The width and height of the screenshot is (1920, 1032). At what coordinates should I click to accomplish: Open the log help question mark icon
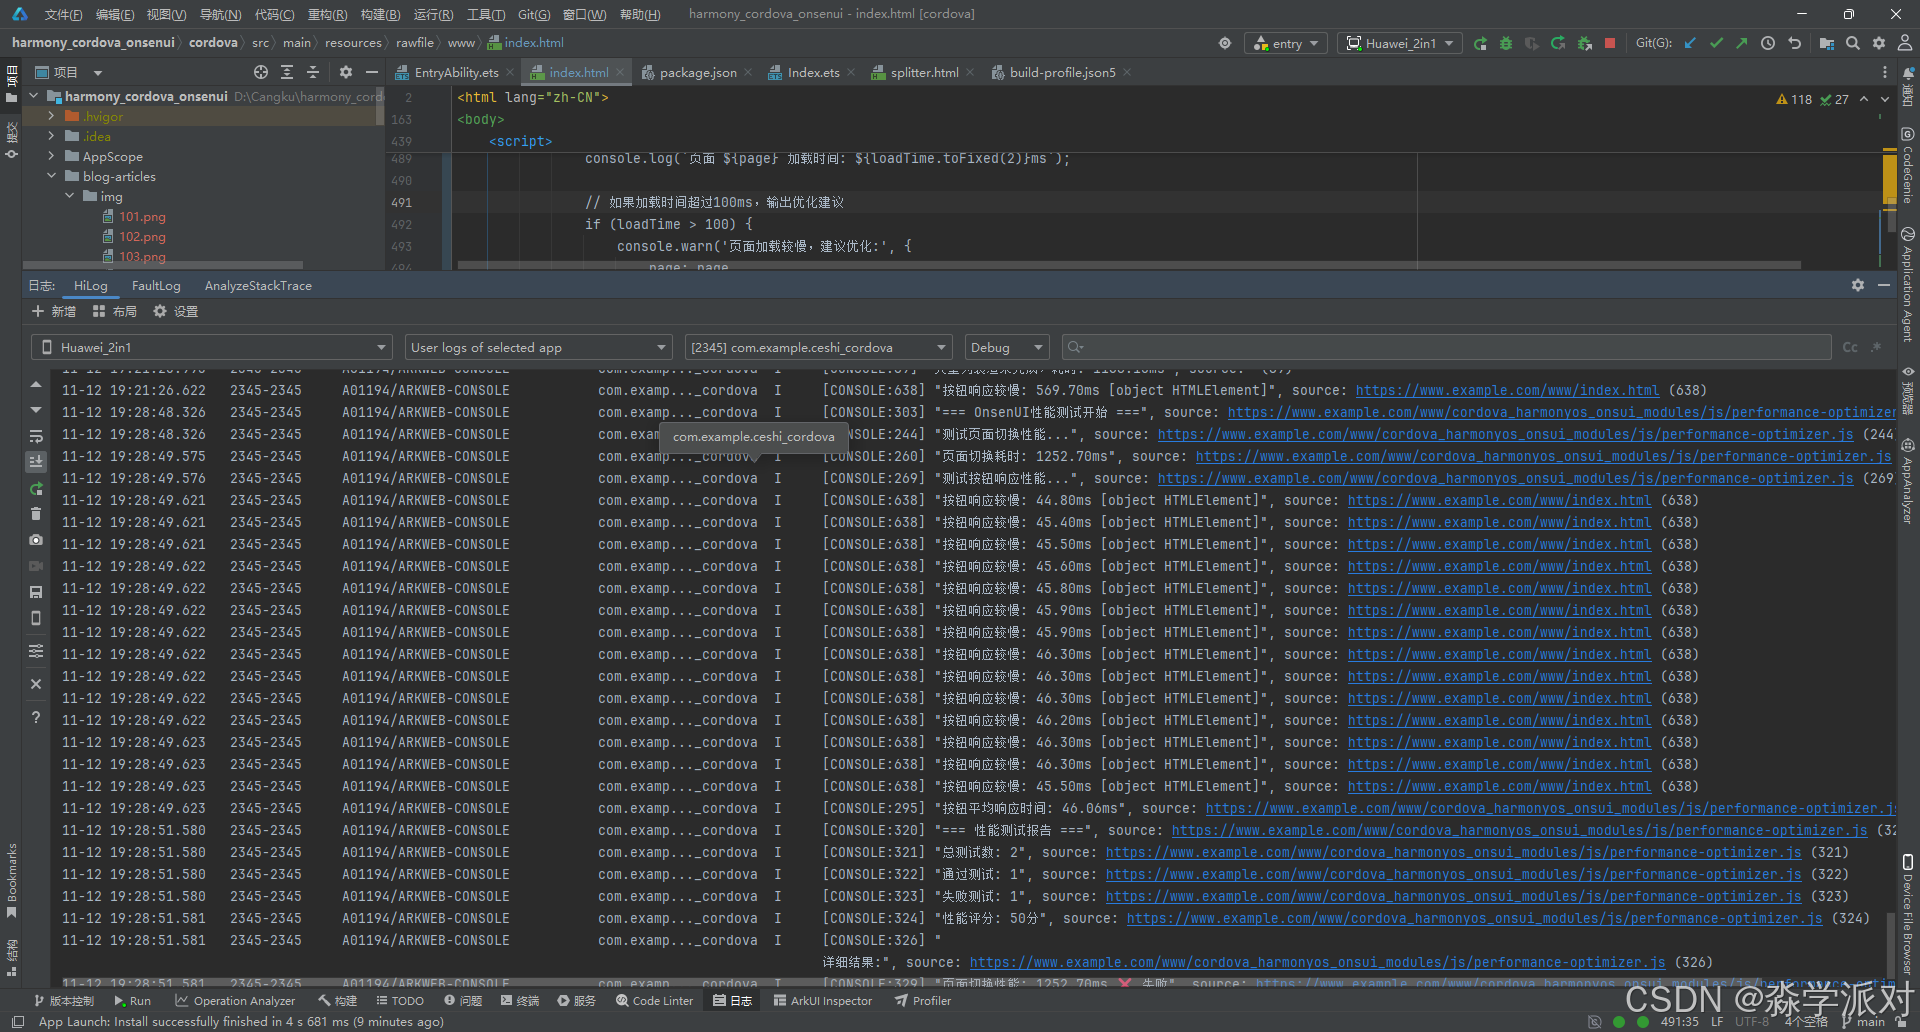[x=36, y=717]
